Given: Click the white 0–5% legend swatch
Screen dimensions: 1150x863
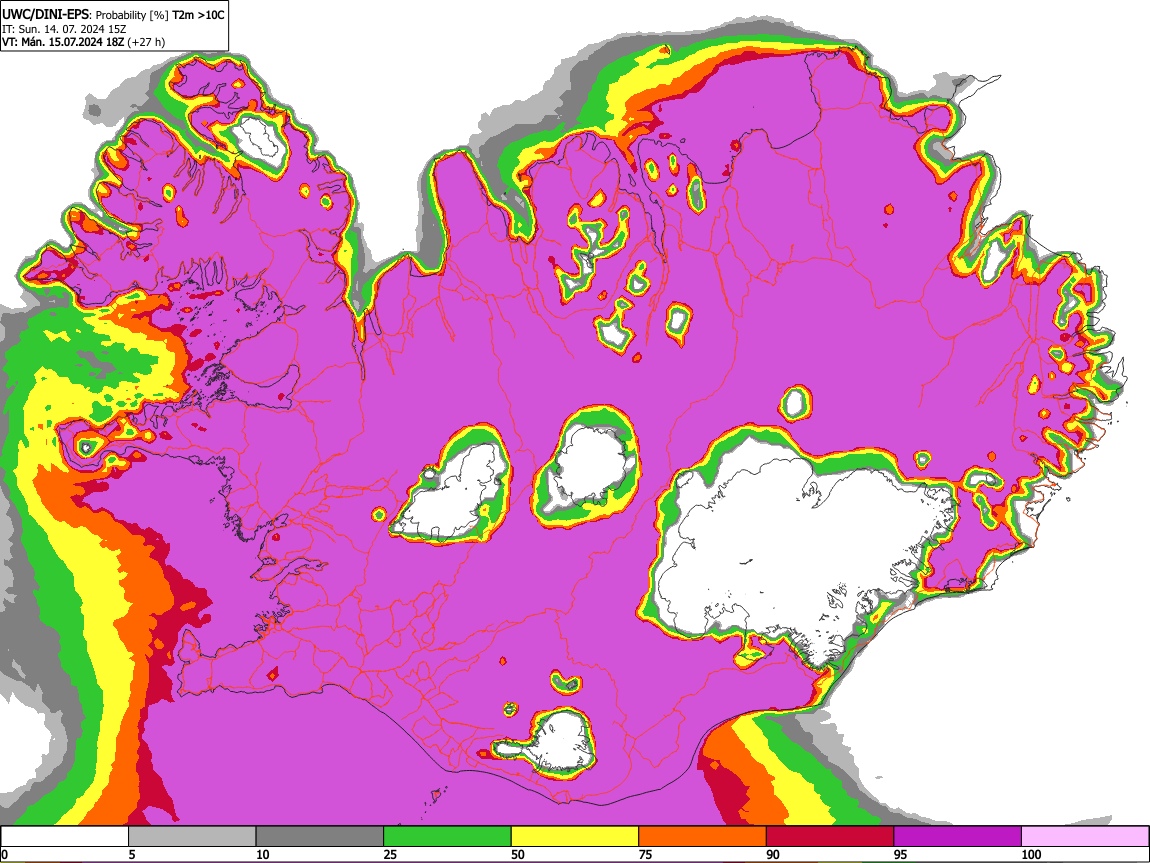Looking at the screenshot, I should coord(65,837).
